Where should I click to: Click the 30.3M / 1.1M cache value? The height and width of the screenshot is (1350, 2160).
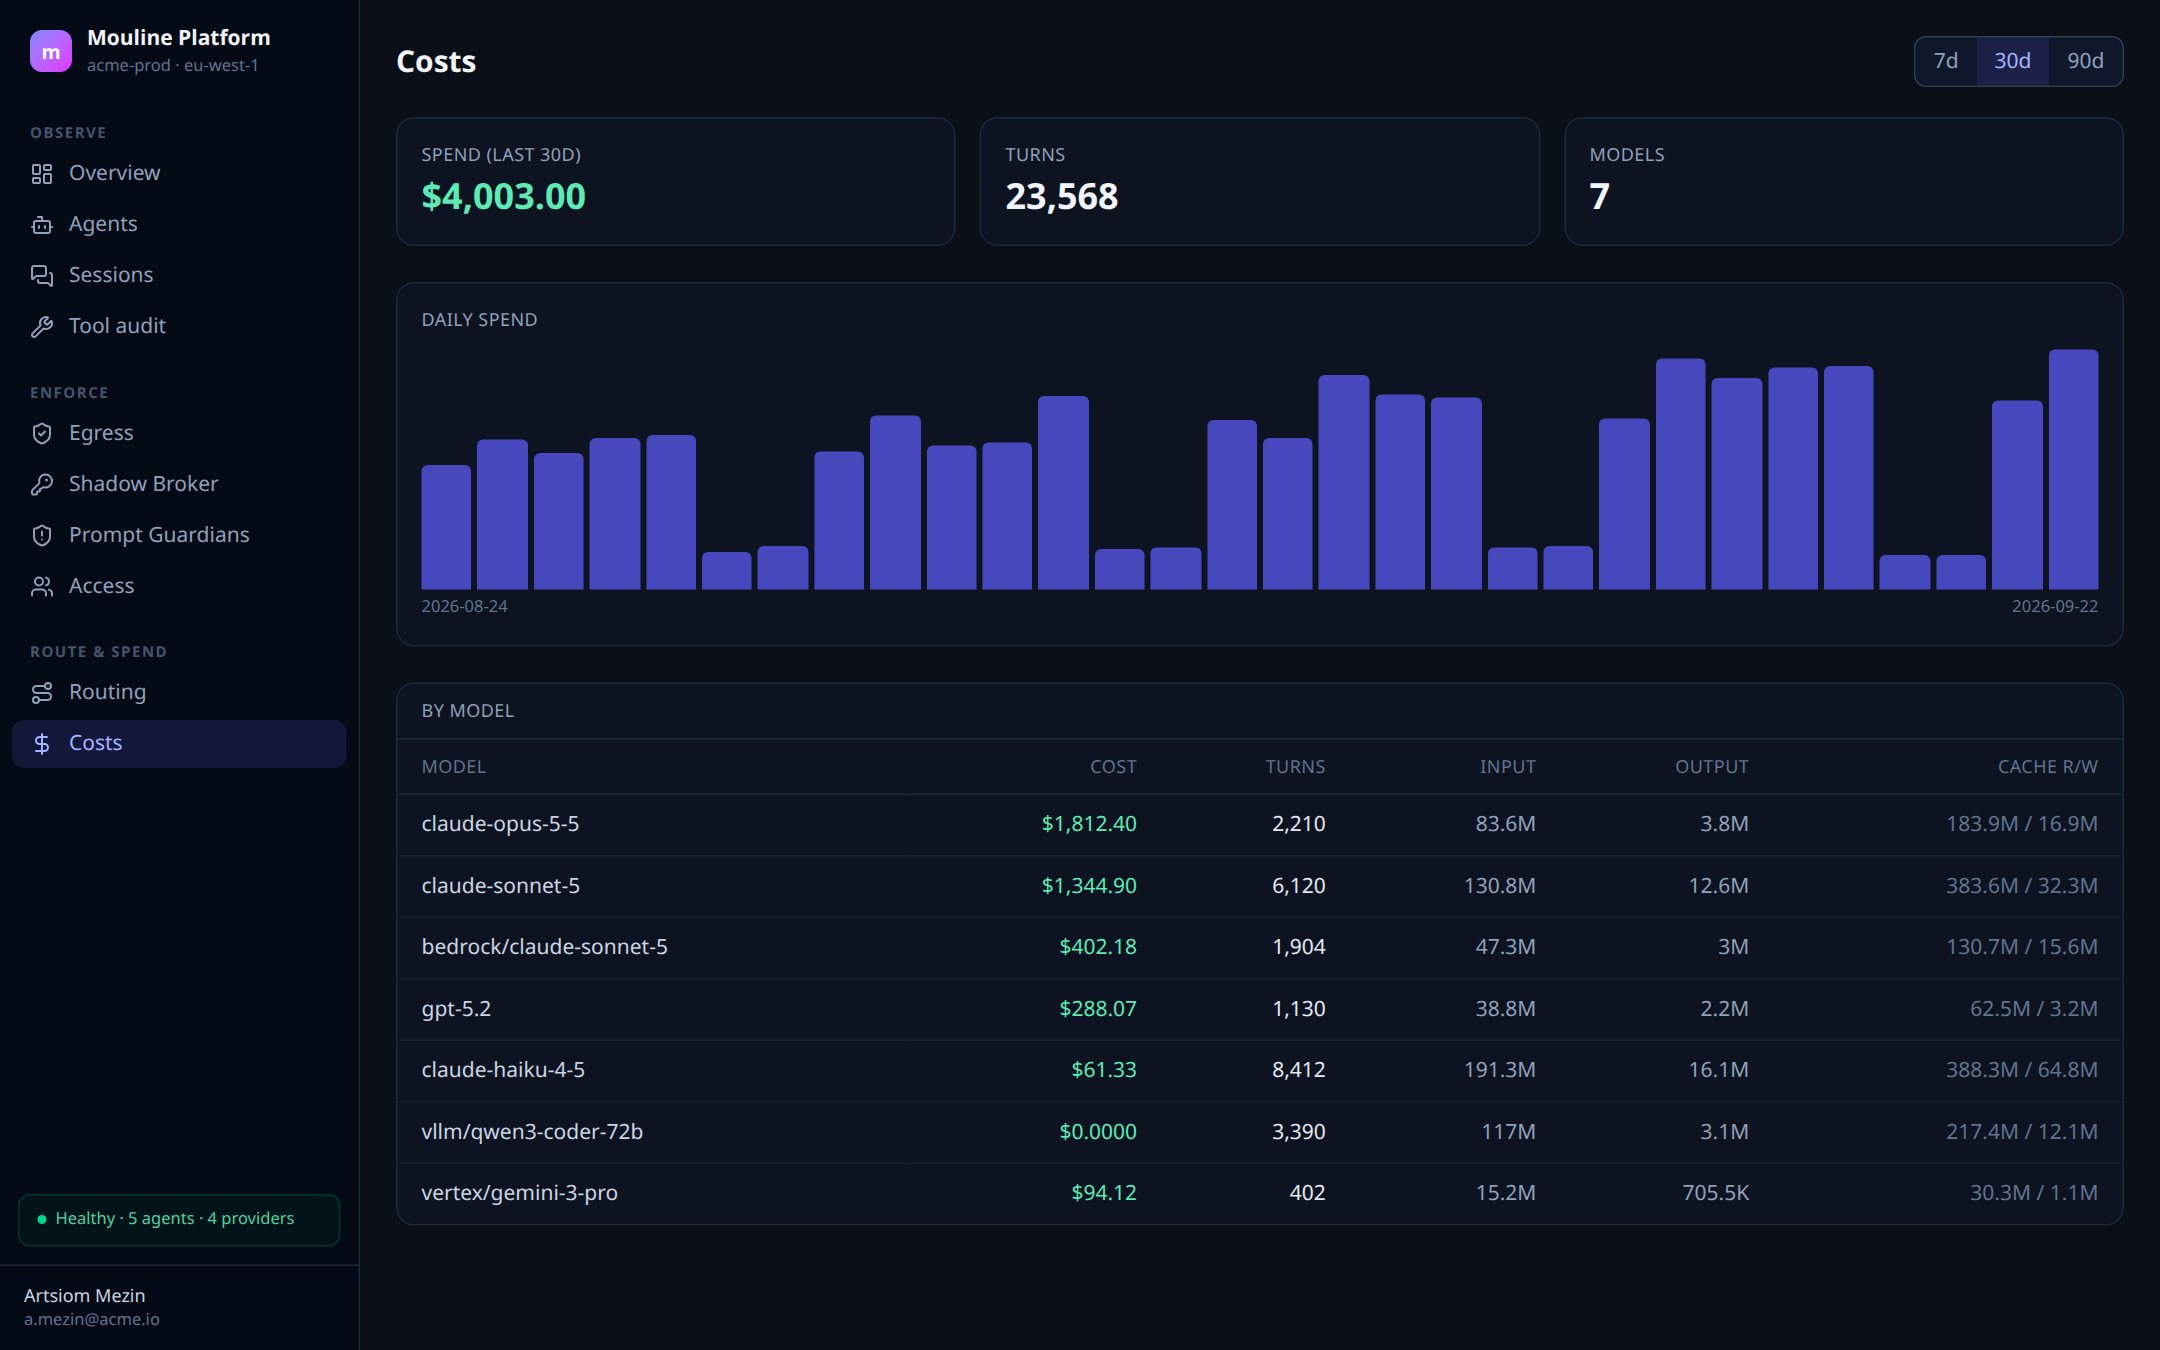[x=2034, y=1193]
